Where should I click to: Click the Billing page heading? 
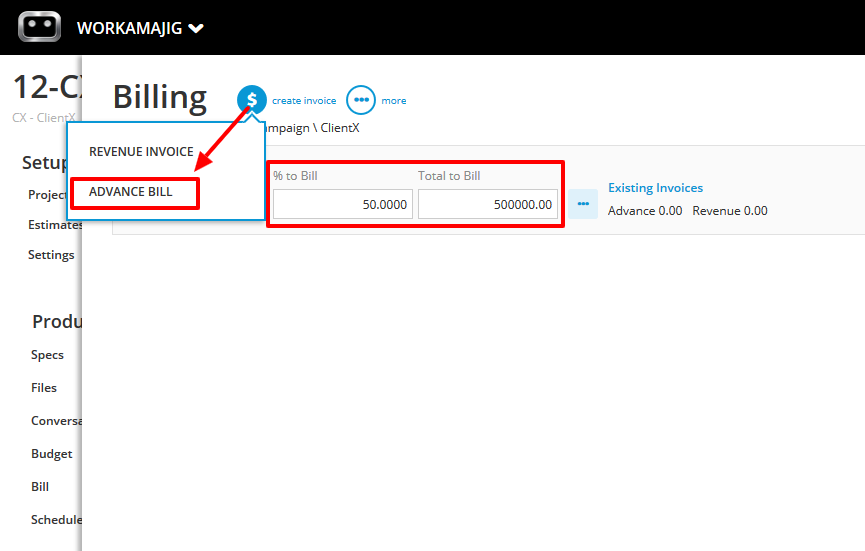pos(160,97)
